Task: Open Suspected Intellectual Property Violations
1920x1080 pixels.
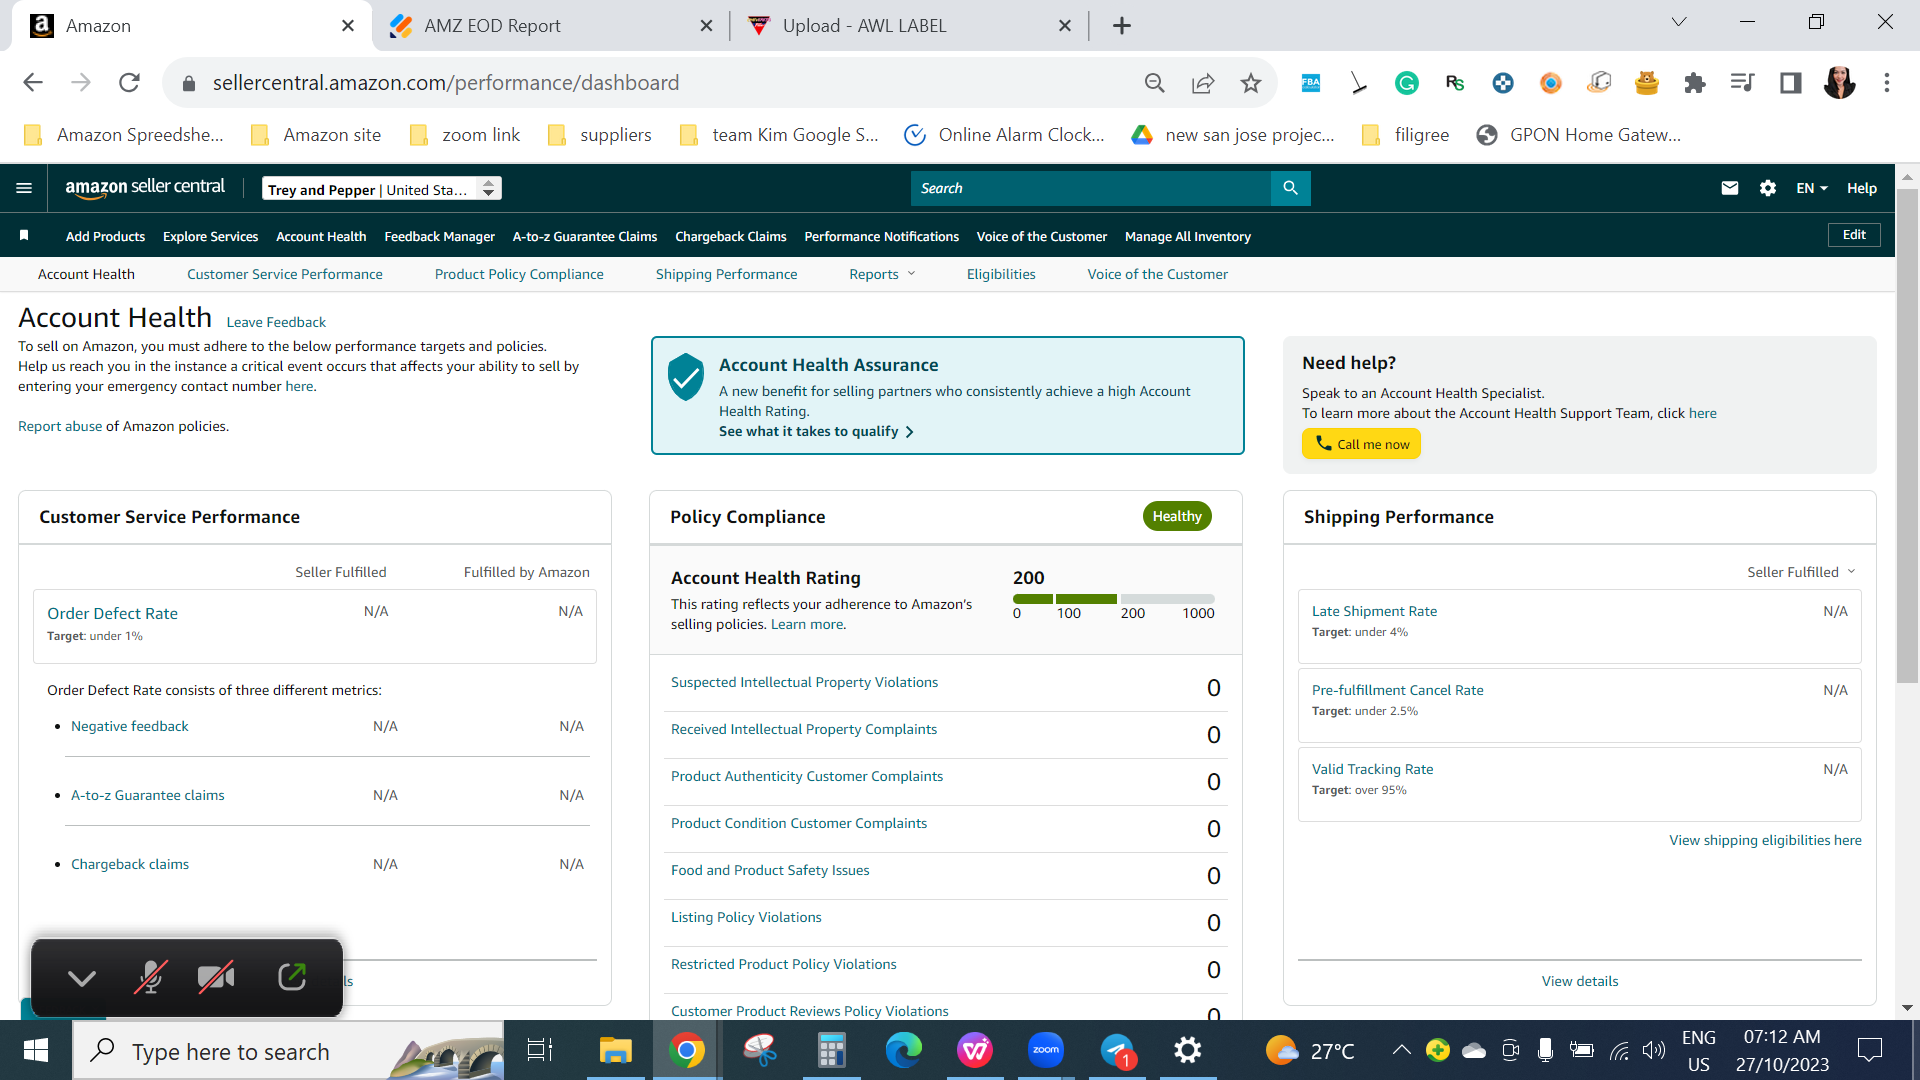Action: 804,682
